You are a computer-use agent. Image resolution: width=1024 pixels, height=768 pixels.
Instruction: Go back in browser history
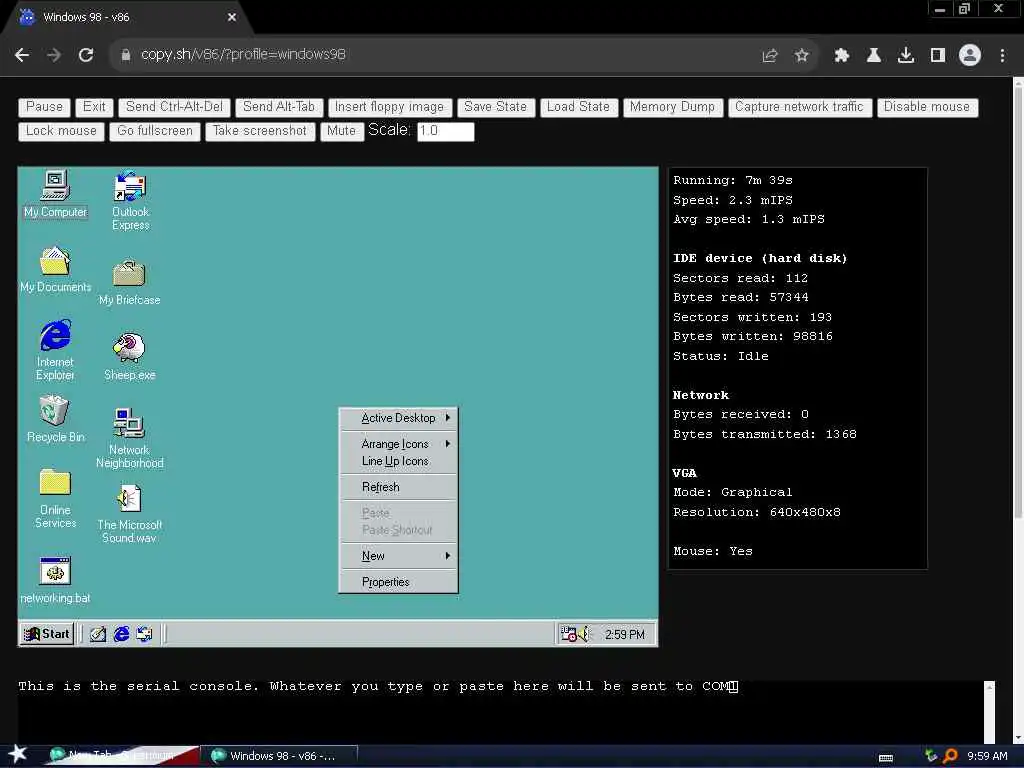22,55
